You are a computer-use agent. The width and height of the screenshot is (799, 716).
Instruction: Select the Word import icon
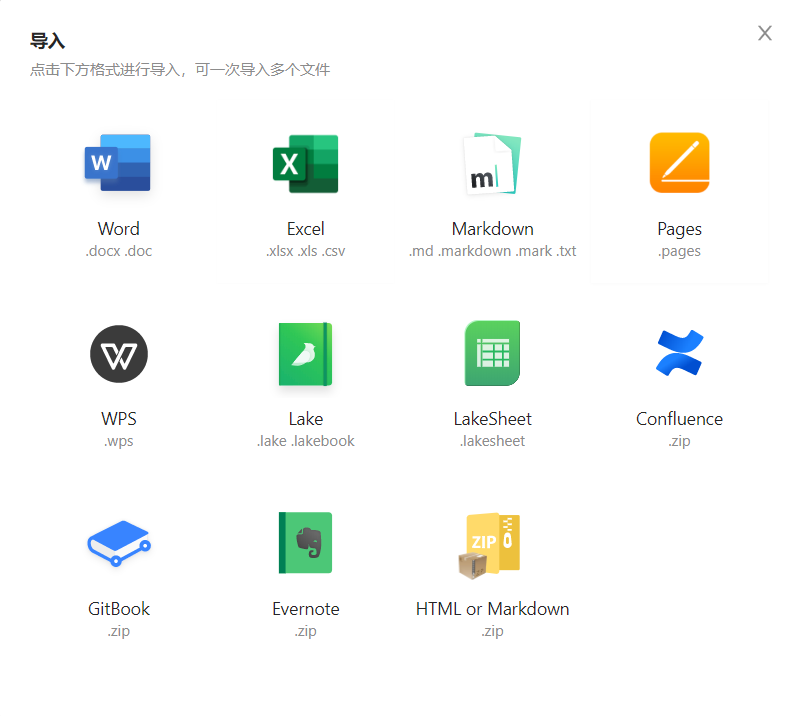click(x=118, y=163)
